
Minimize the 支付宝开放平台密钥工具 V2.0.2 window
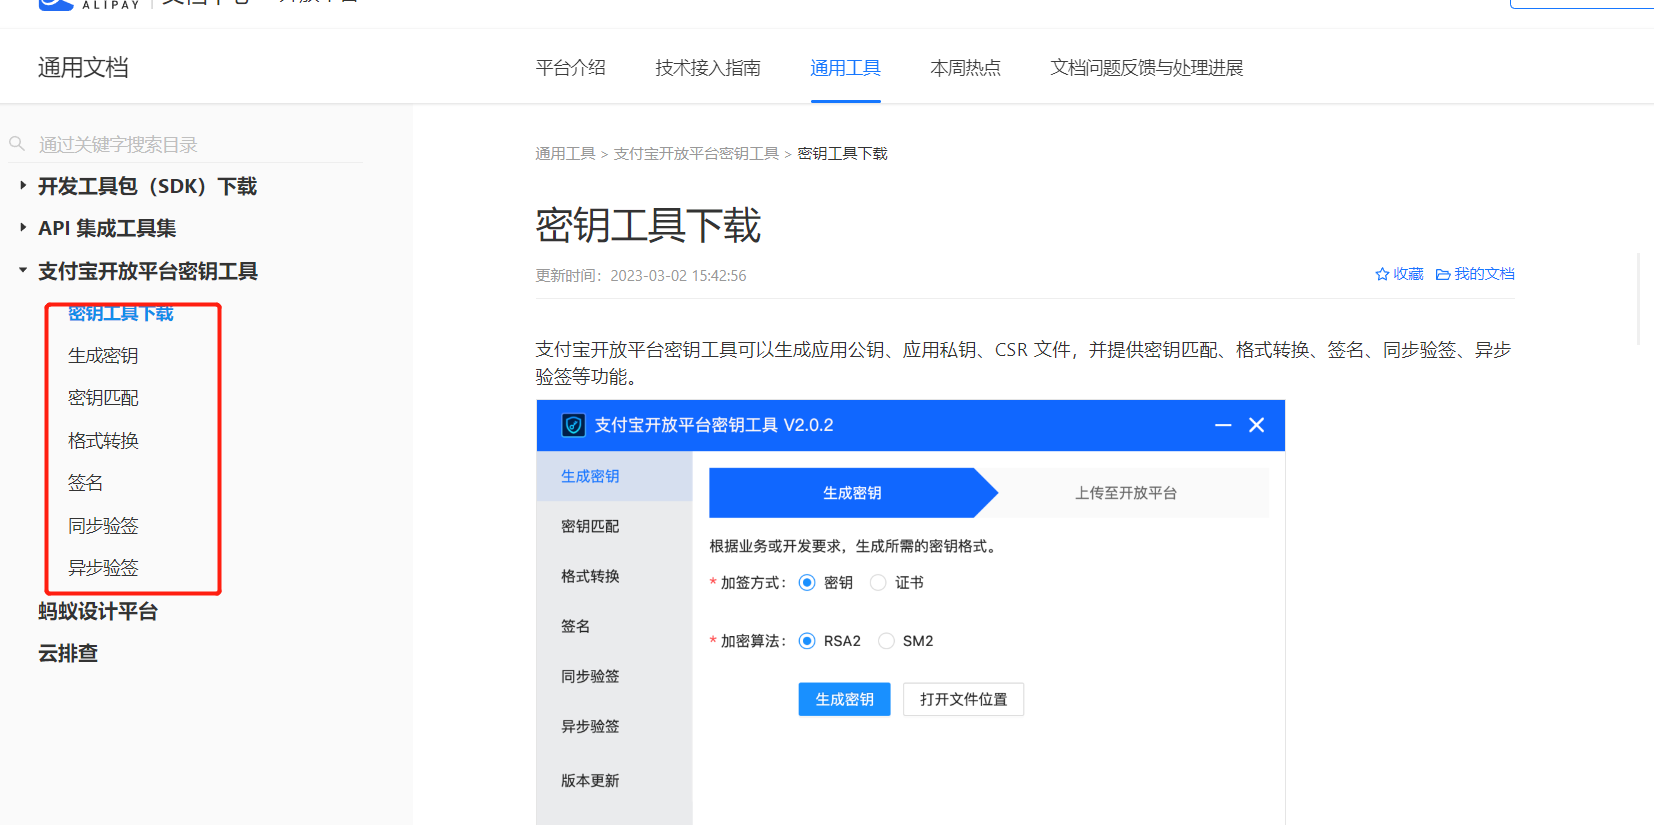point(1223,425)
